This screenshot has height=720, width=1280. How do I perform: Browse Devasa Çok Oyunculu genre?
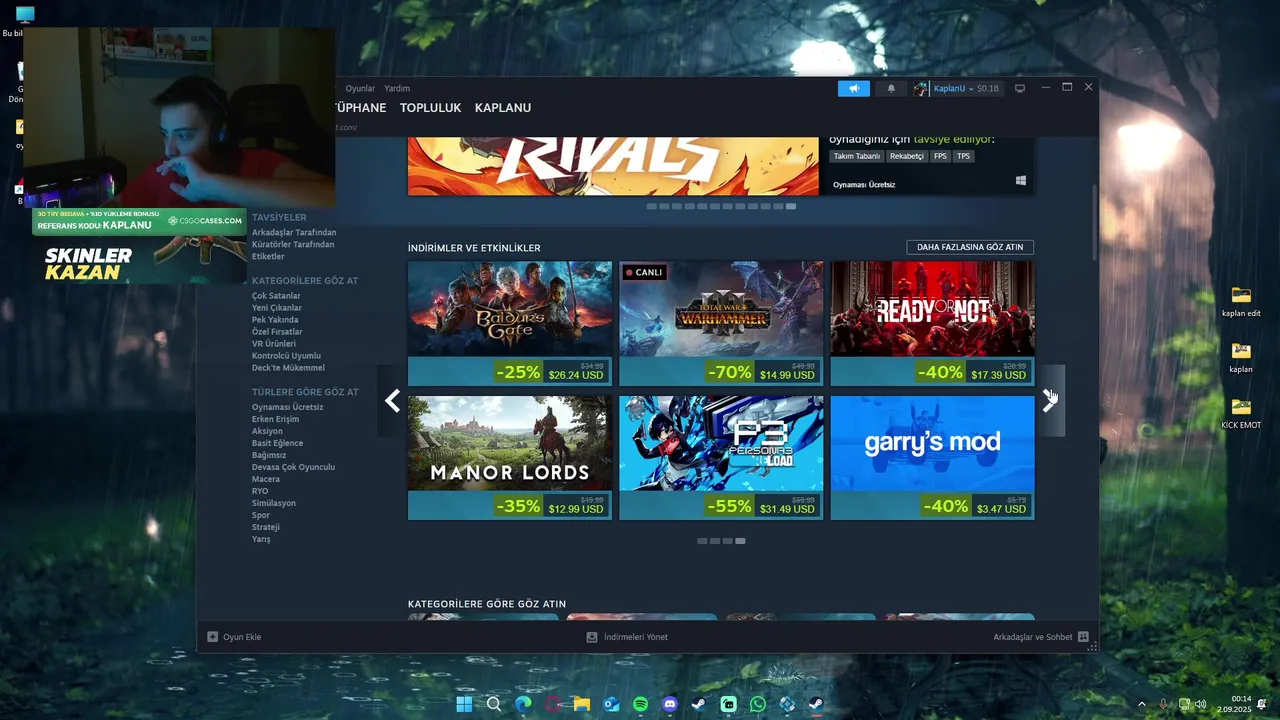pos(293,467)
